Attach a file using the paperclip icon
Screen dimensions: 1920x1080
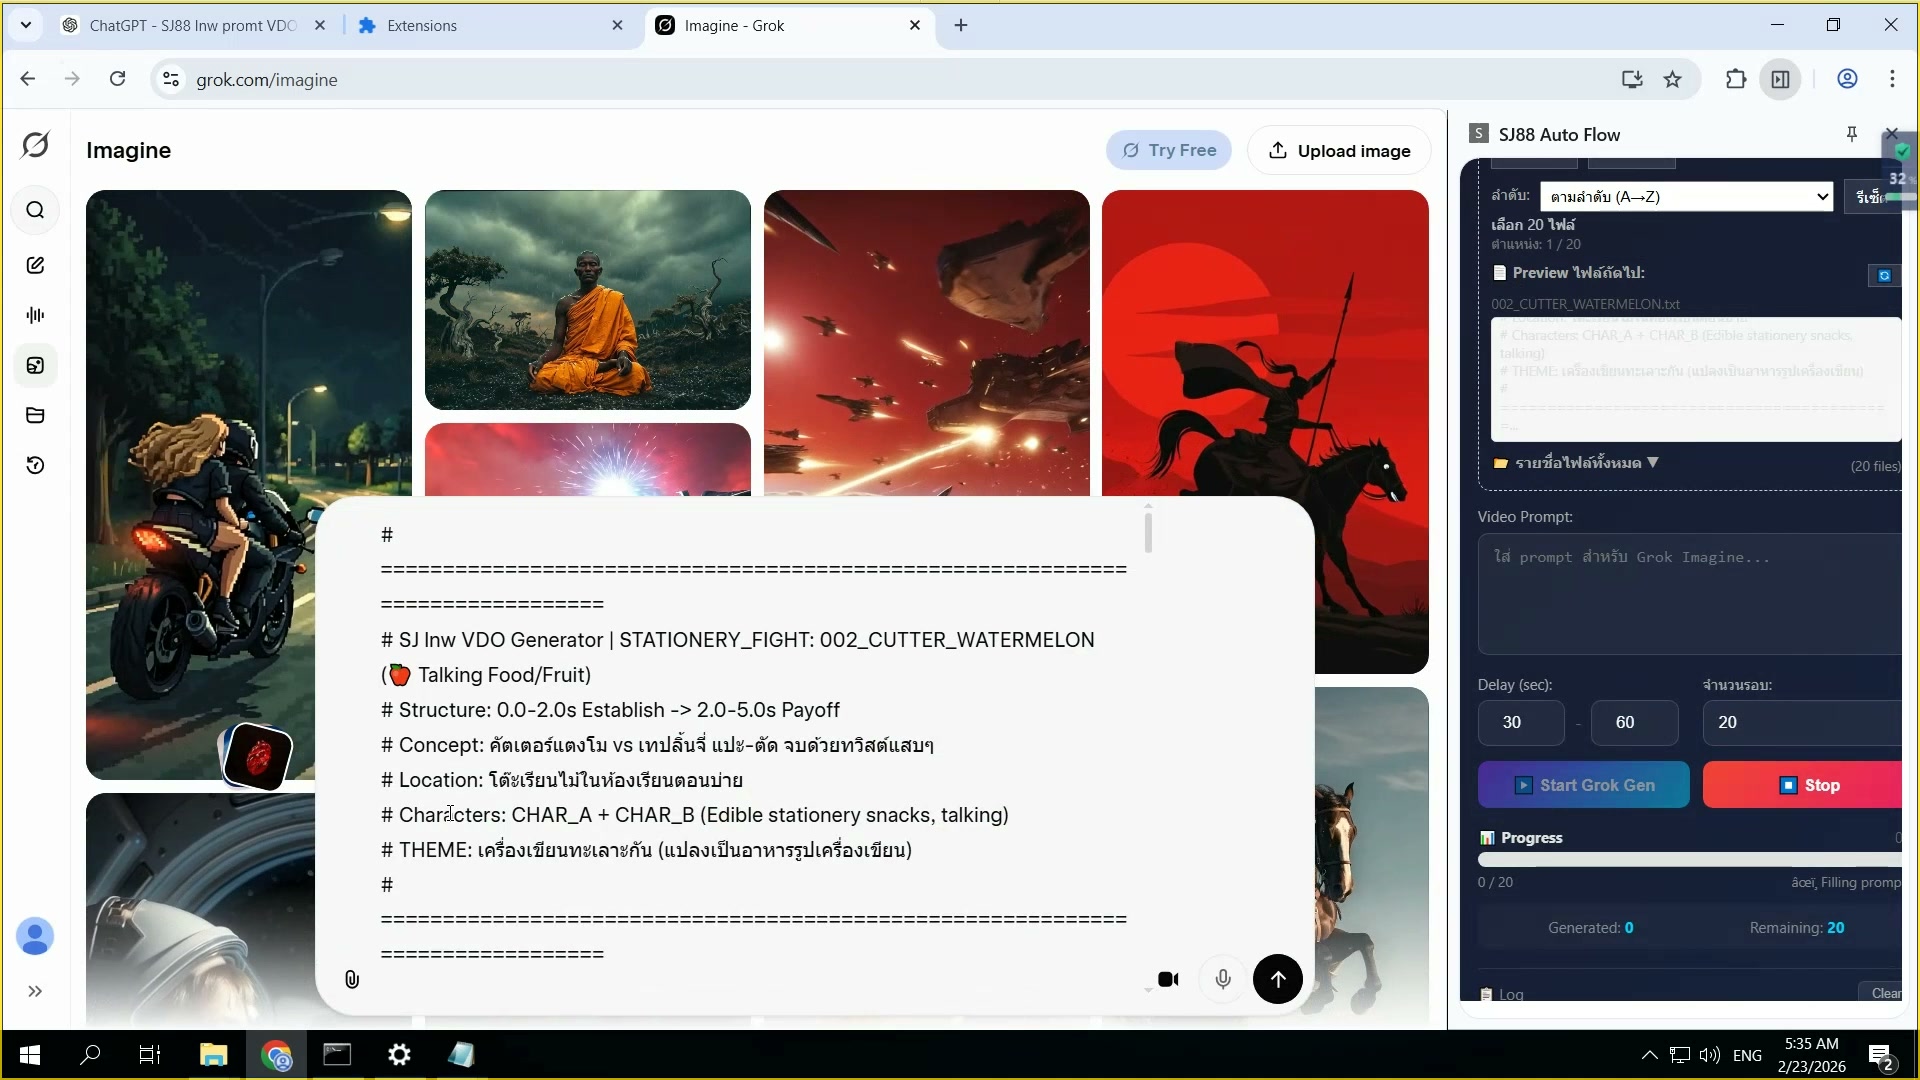click(351, 979)
